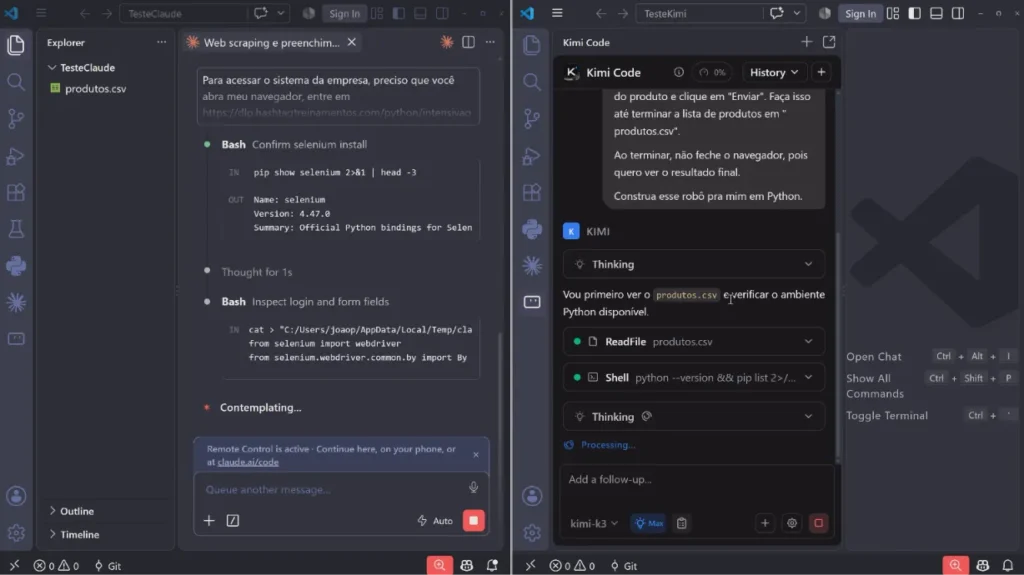Open produtos.csv in the Explorer tree
The width and height of the screenshot is (1024, 575).
click(95, 89)
